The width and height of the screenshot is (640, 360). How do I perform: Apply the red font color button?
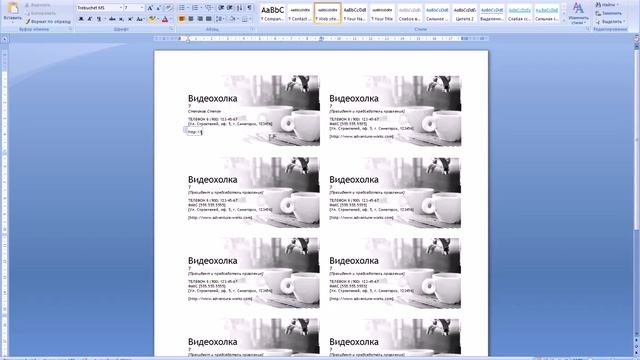point(164,19)
